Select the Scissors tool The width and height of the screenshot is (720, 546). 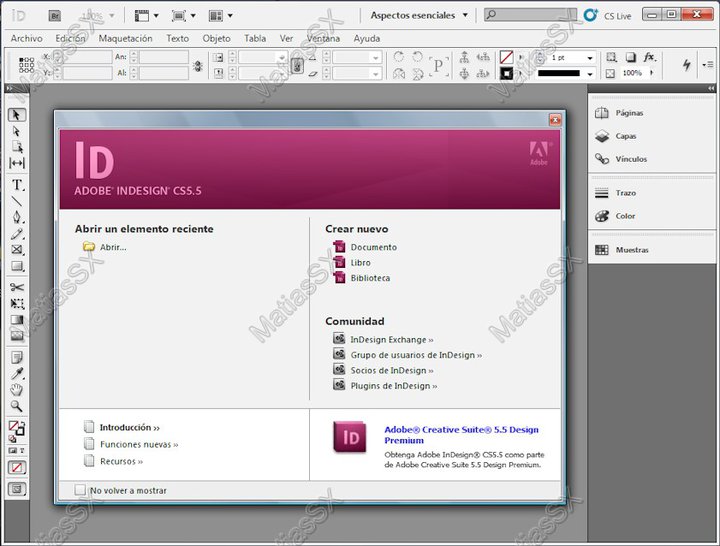click(17, 287)
